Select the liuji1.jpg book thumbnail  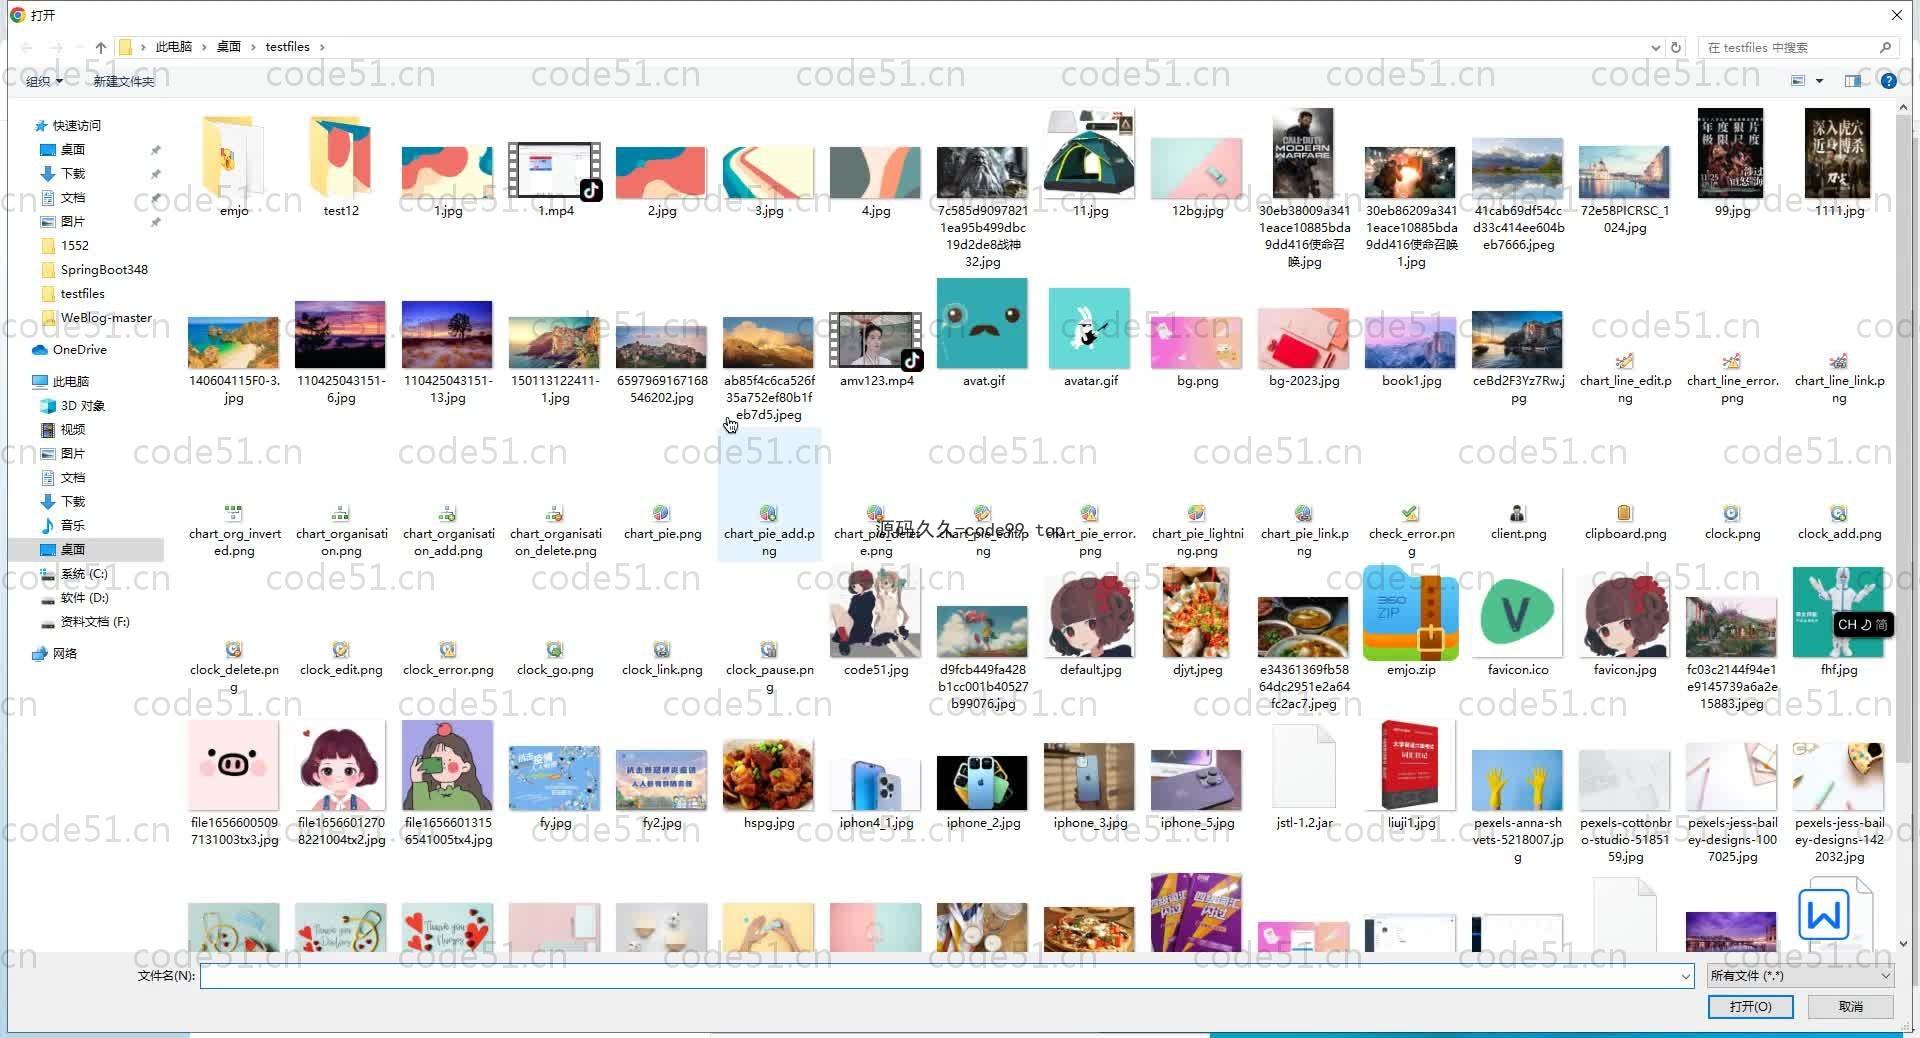[x=1411, y=766]
